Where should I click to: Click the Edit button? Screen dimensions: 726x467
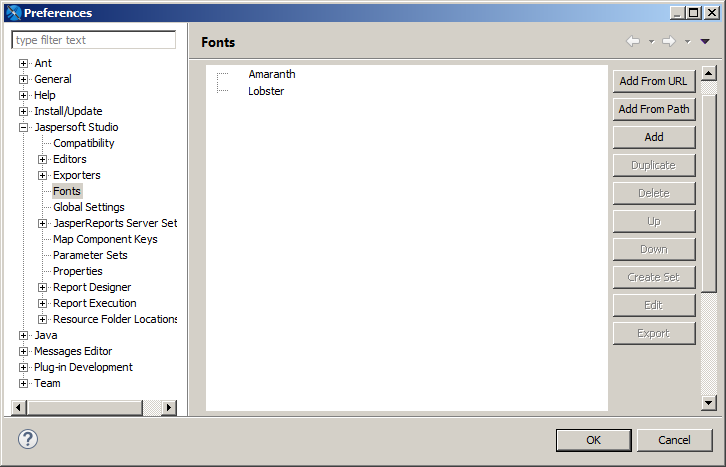pos(654,305)
